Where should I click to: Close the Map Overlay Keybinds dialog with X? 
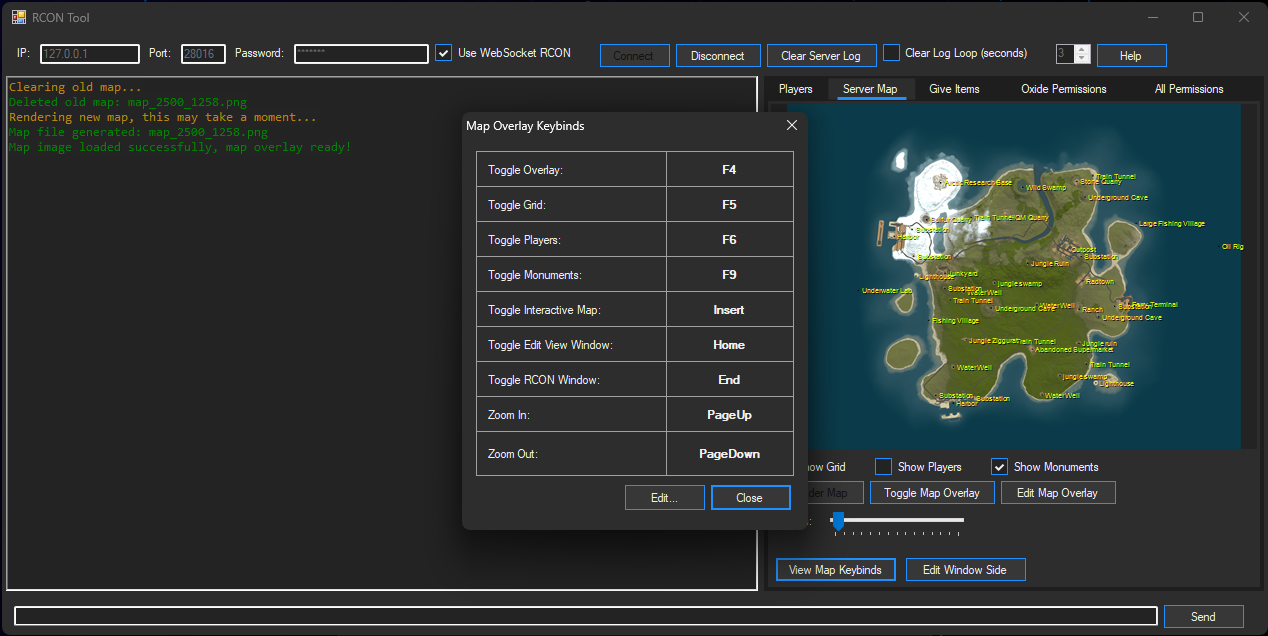(x=792, y=125)
